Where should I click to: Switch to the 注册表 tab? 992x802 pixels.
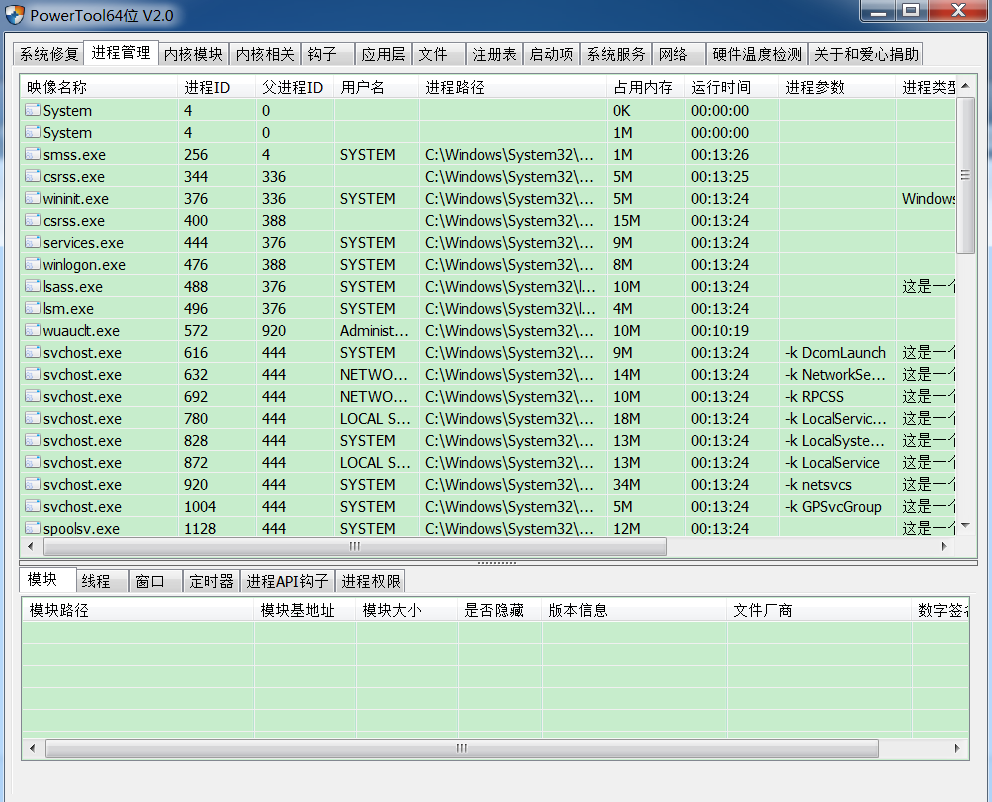[x=494, y=54]
